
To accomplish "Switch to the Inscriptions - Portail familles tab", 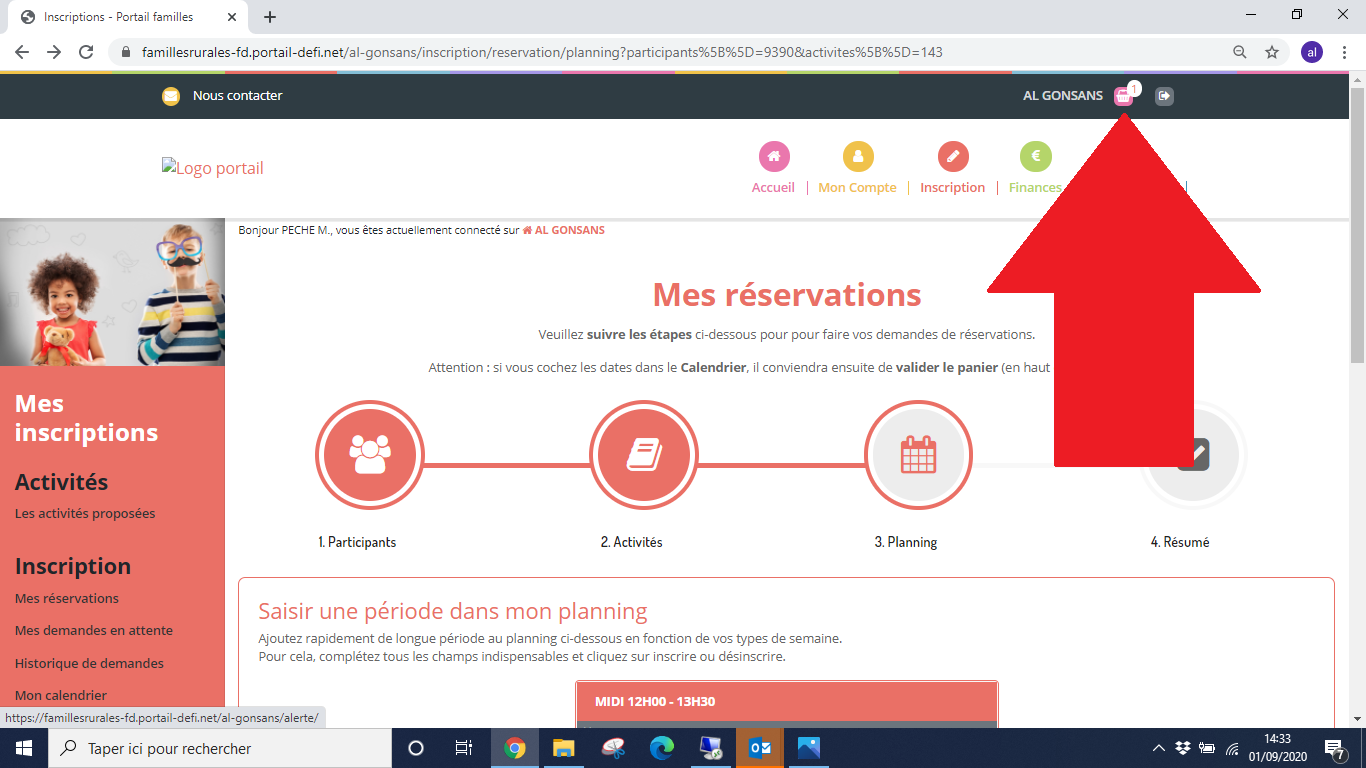I will point(120,17).
